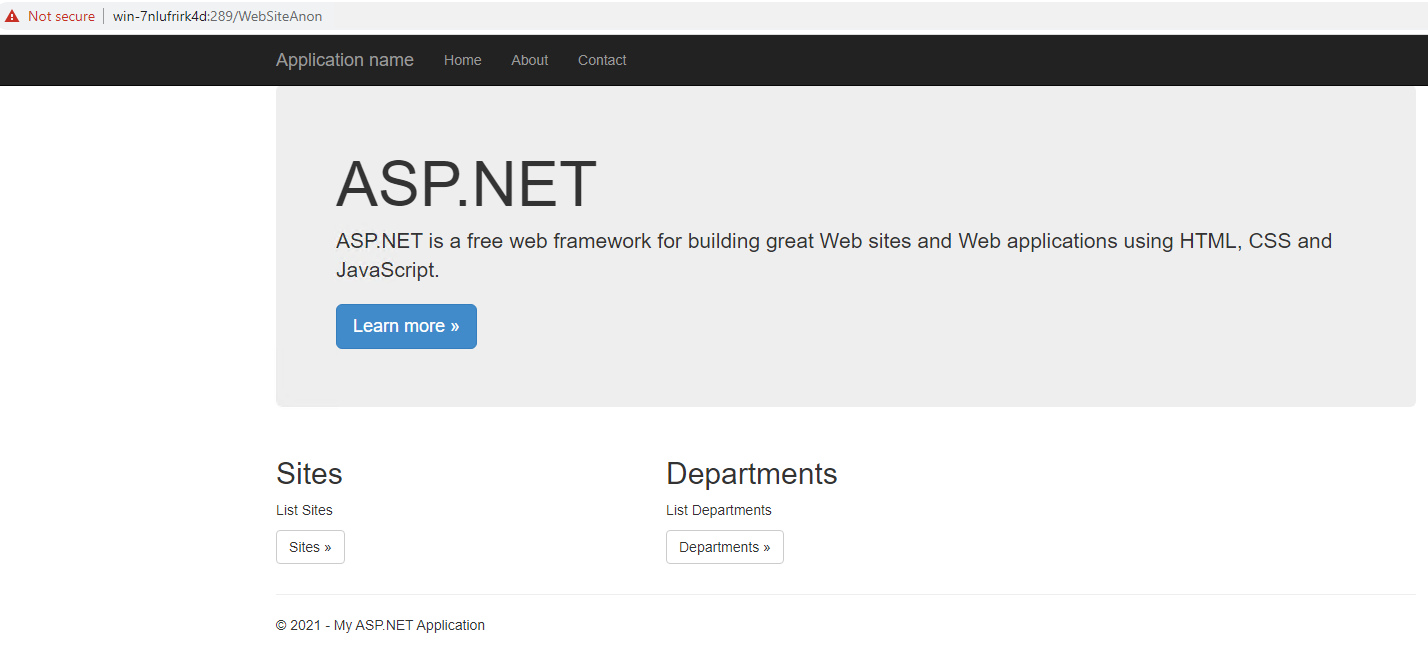The width and height of the screenshot is (1428, 671).
Task: Select Contact in the navigation bar
Action: [x=602, y=60]
